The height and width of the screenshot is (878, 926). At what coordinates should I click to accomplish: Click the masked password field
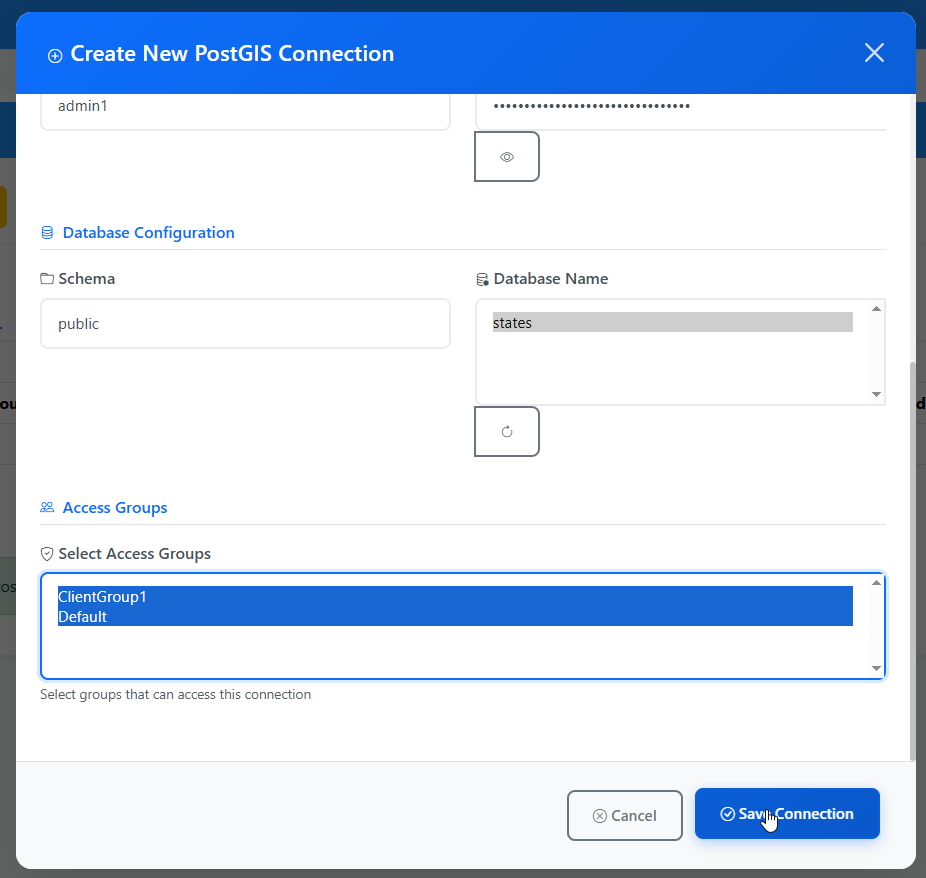click(x=680, y=109)
